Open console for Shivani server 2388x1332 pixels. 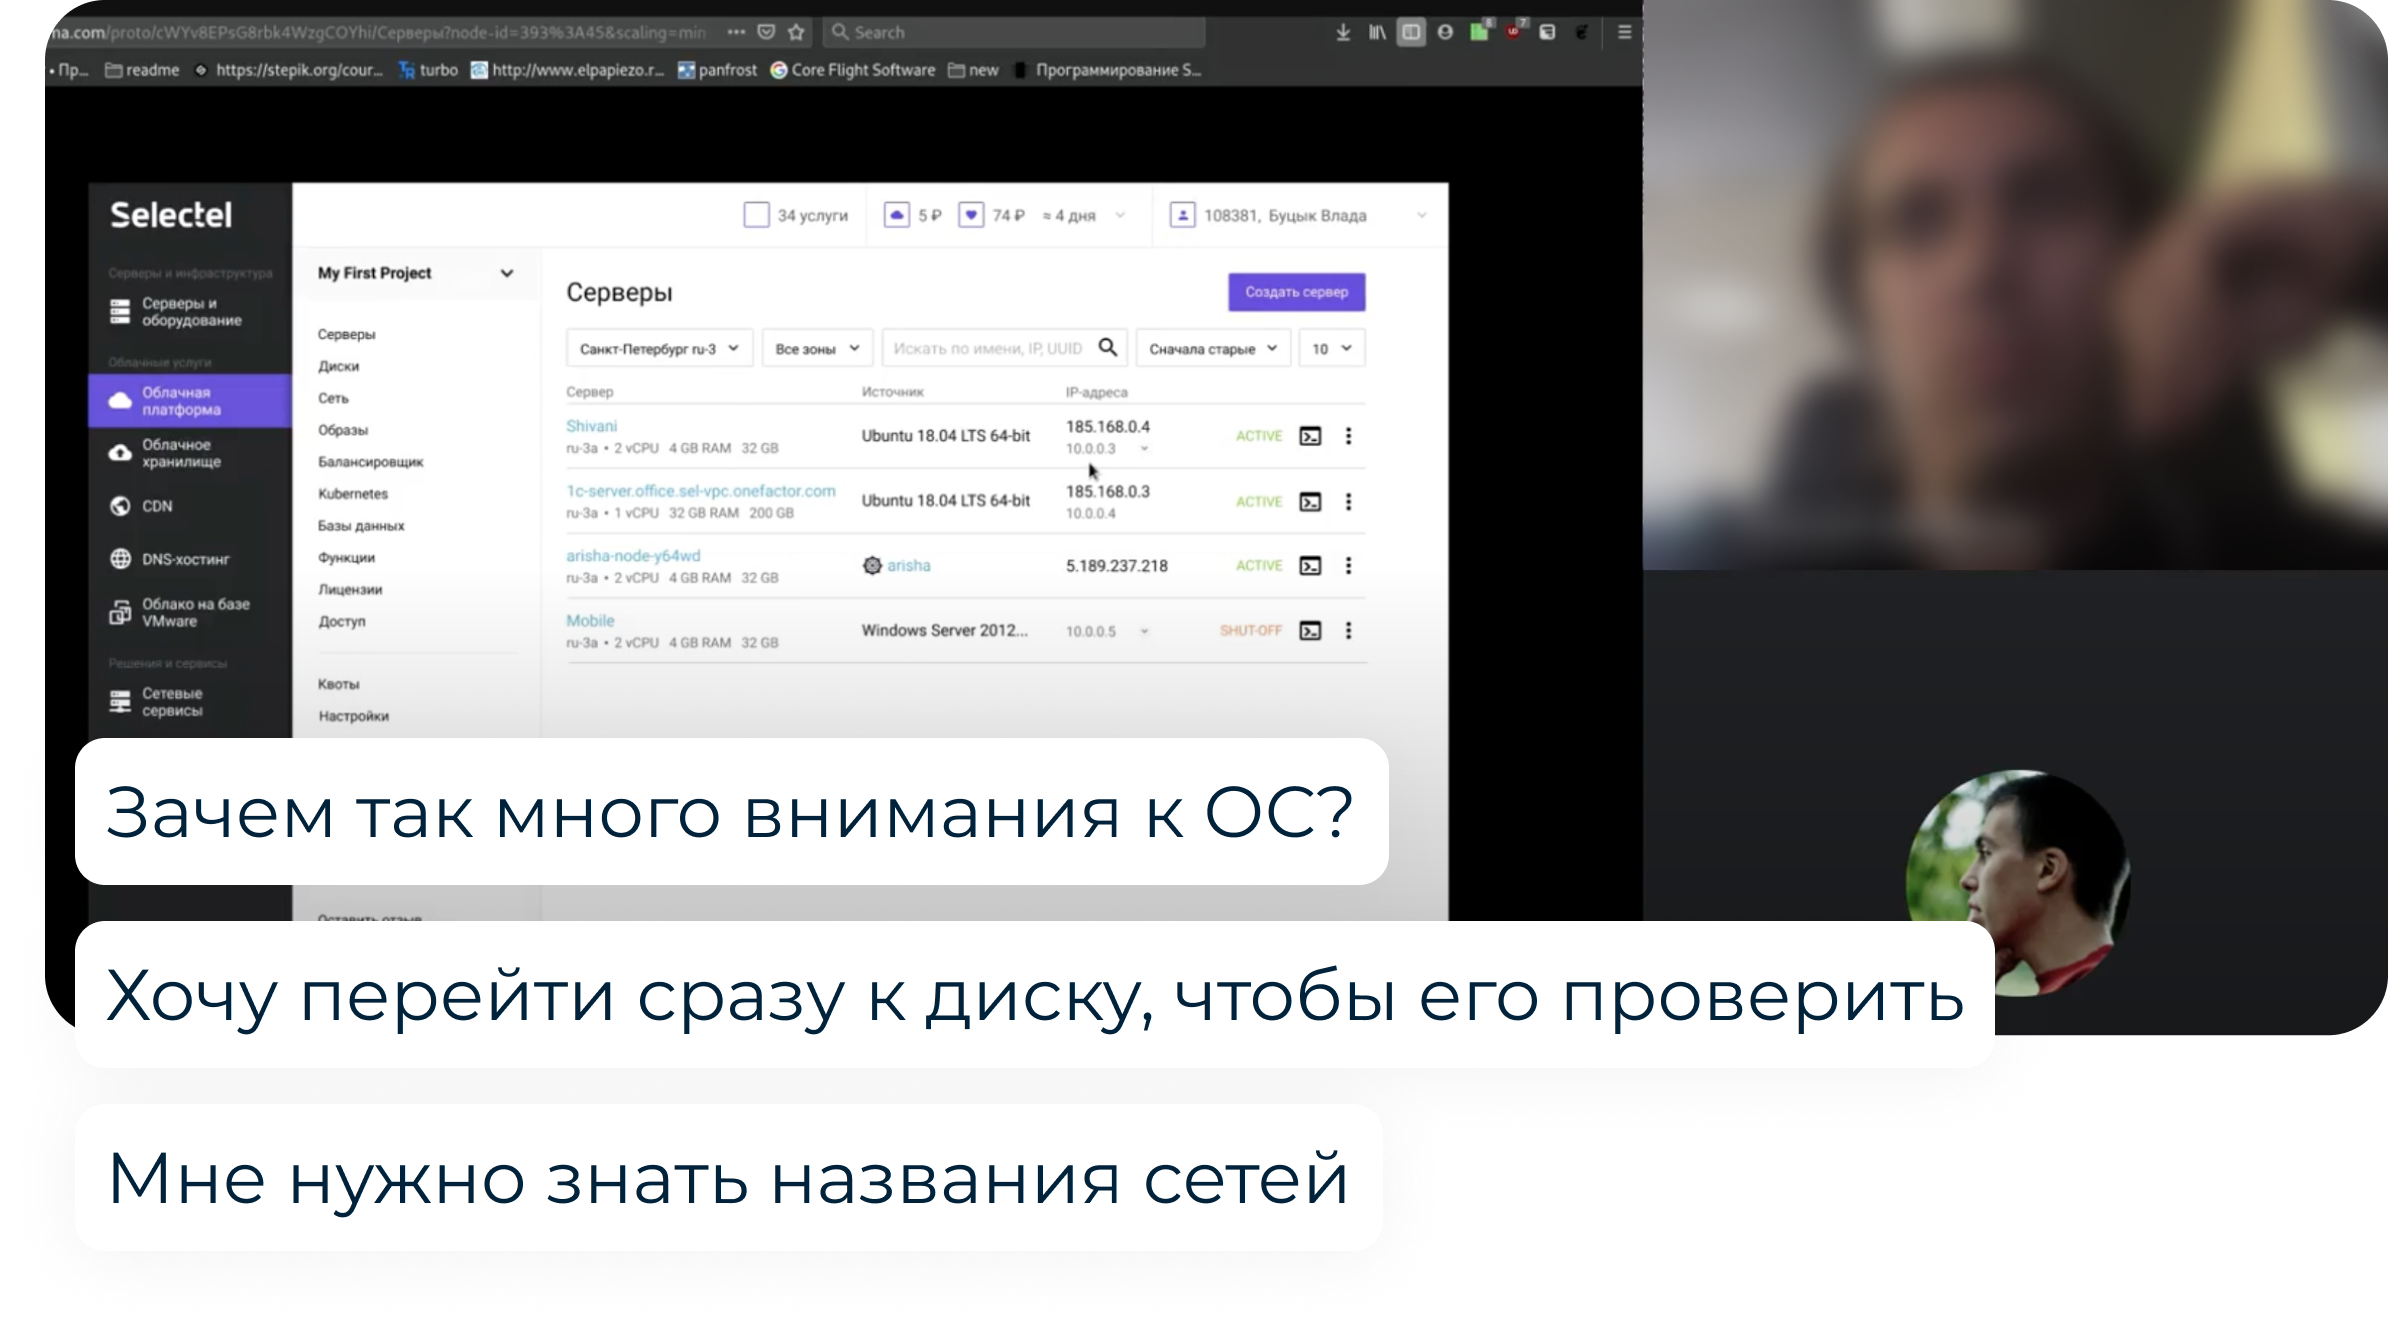(x=1310, y=436)
